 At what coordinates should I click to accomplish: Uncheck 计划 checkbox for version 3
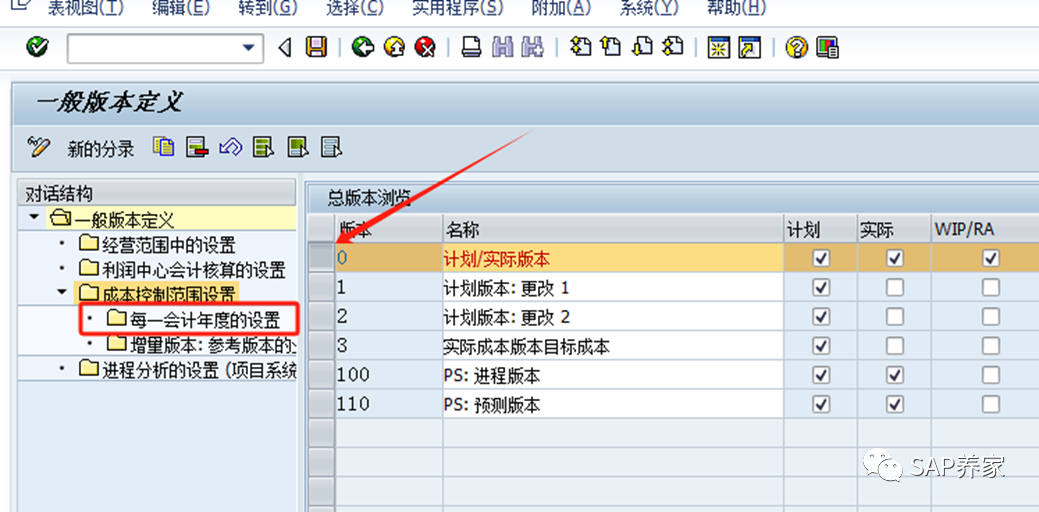(821, 346)
